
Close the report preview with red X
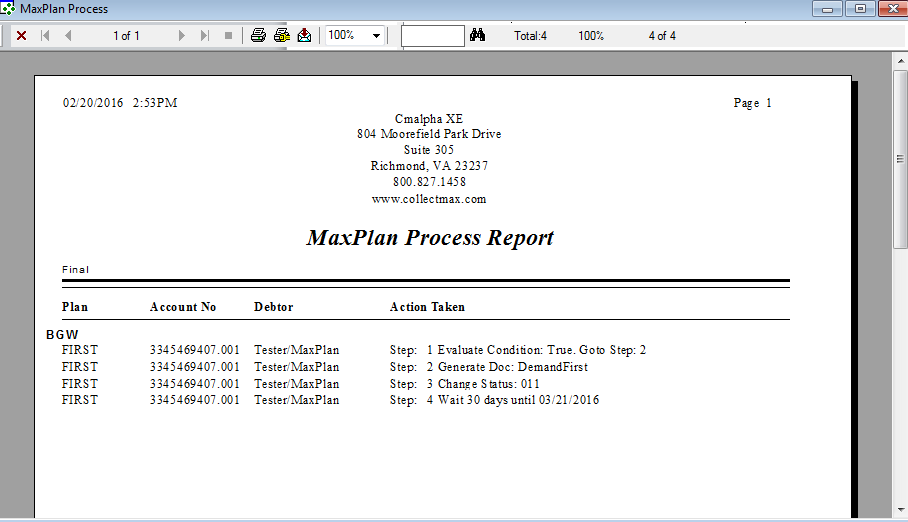pos(21,36)
